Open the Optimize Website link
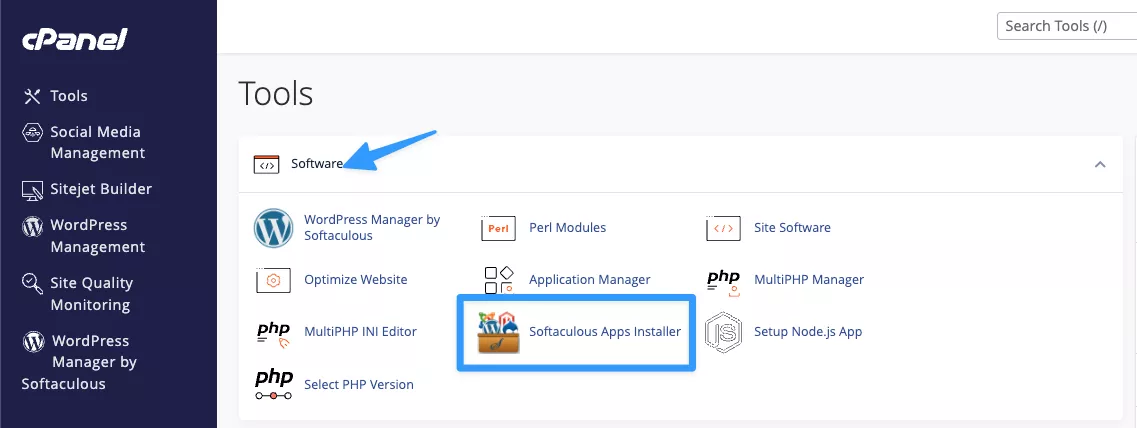 (x=356, y=280)
